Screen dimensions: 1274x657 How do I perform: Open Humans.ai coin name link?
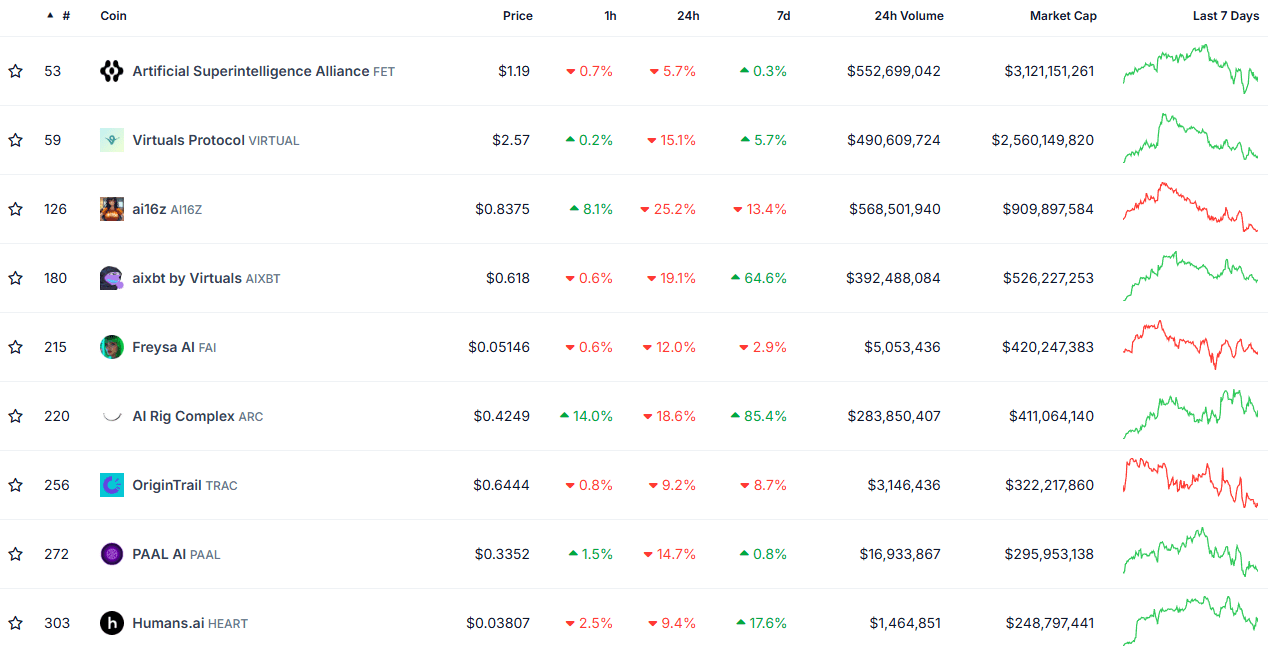(190, 623)
